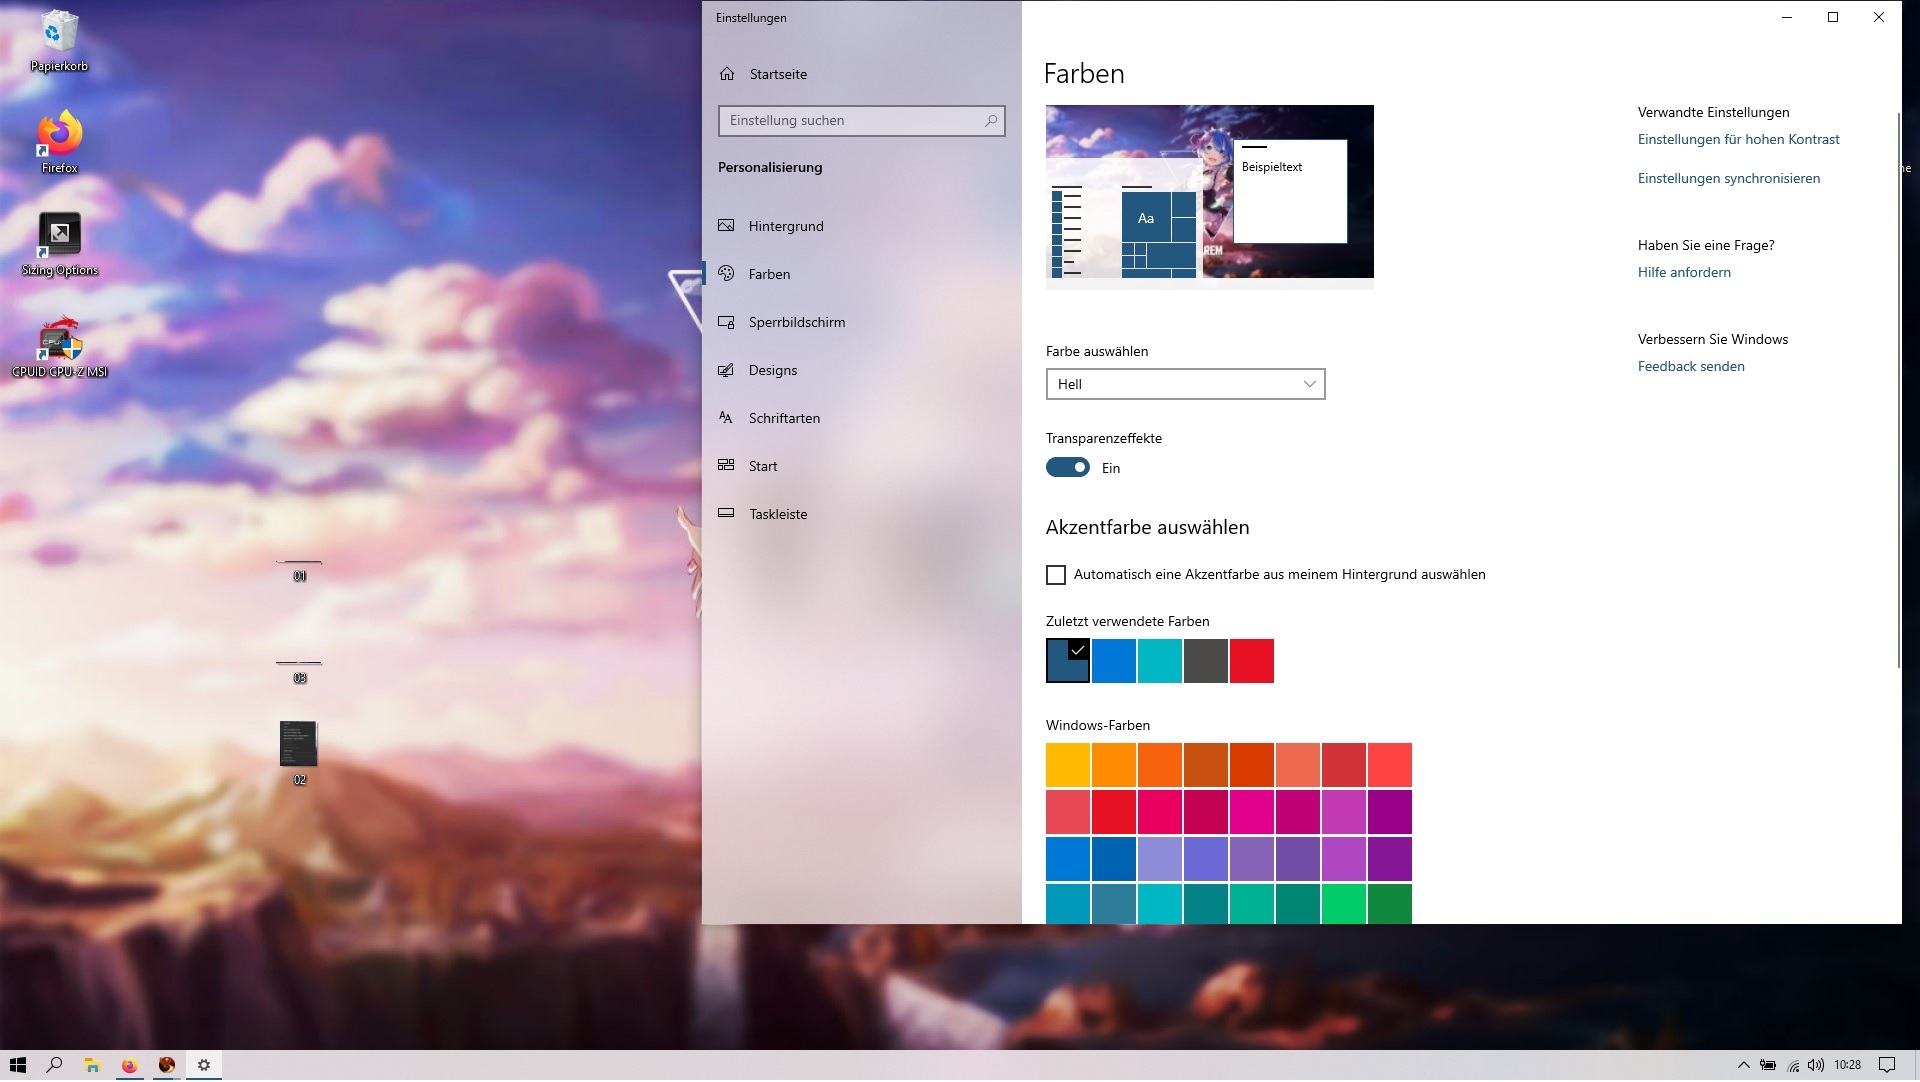This screenshot has width=1920, height=1082.
Task: Click Feedback senden link
Action: pos(1691,366)
